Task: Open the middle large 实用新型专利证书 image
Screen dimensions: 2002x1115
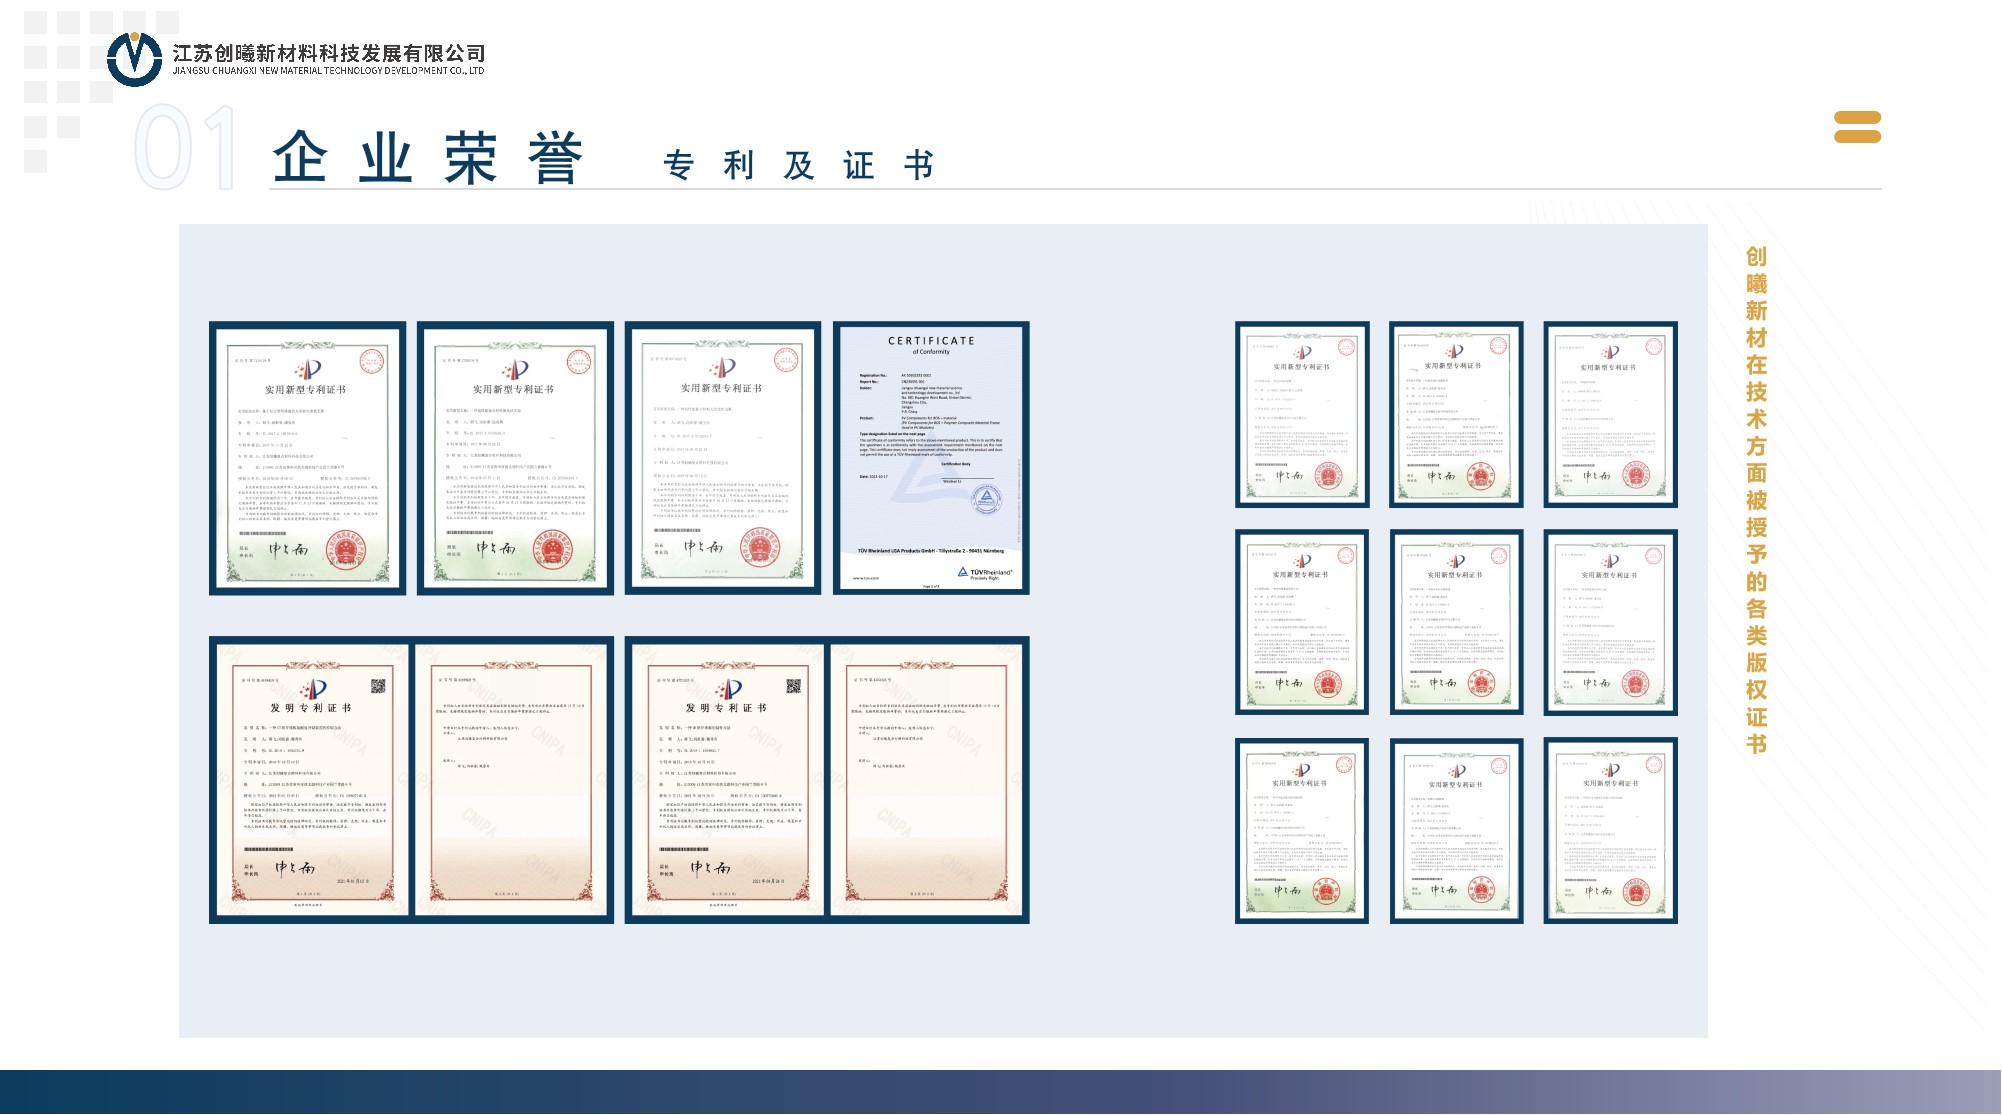Action: (x=515, y=458)
